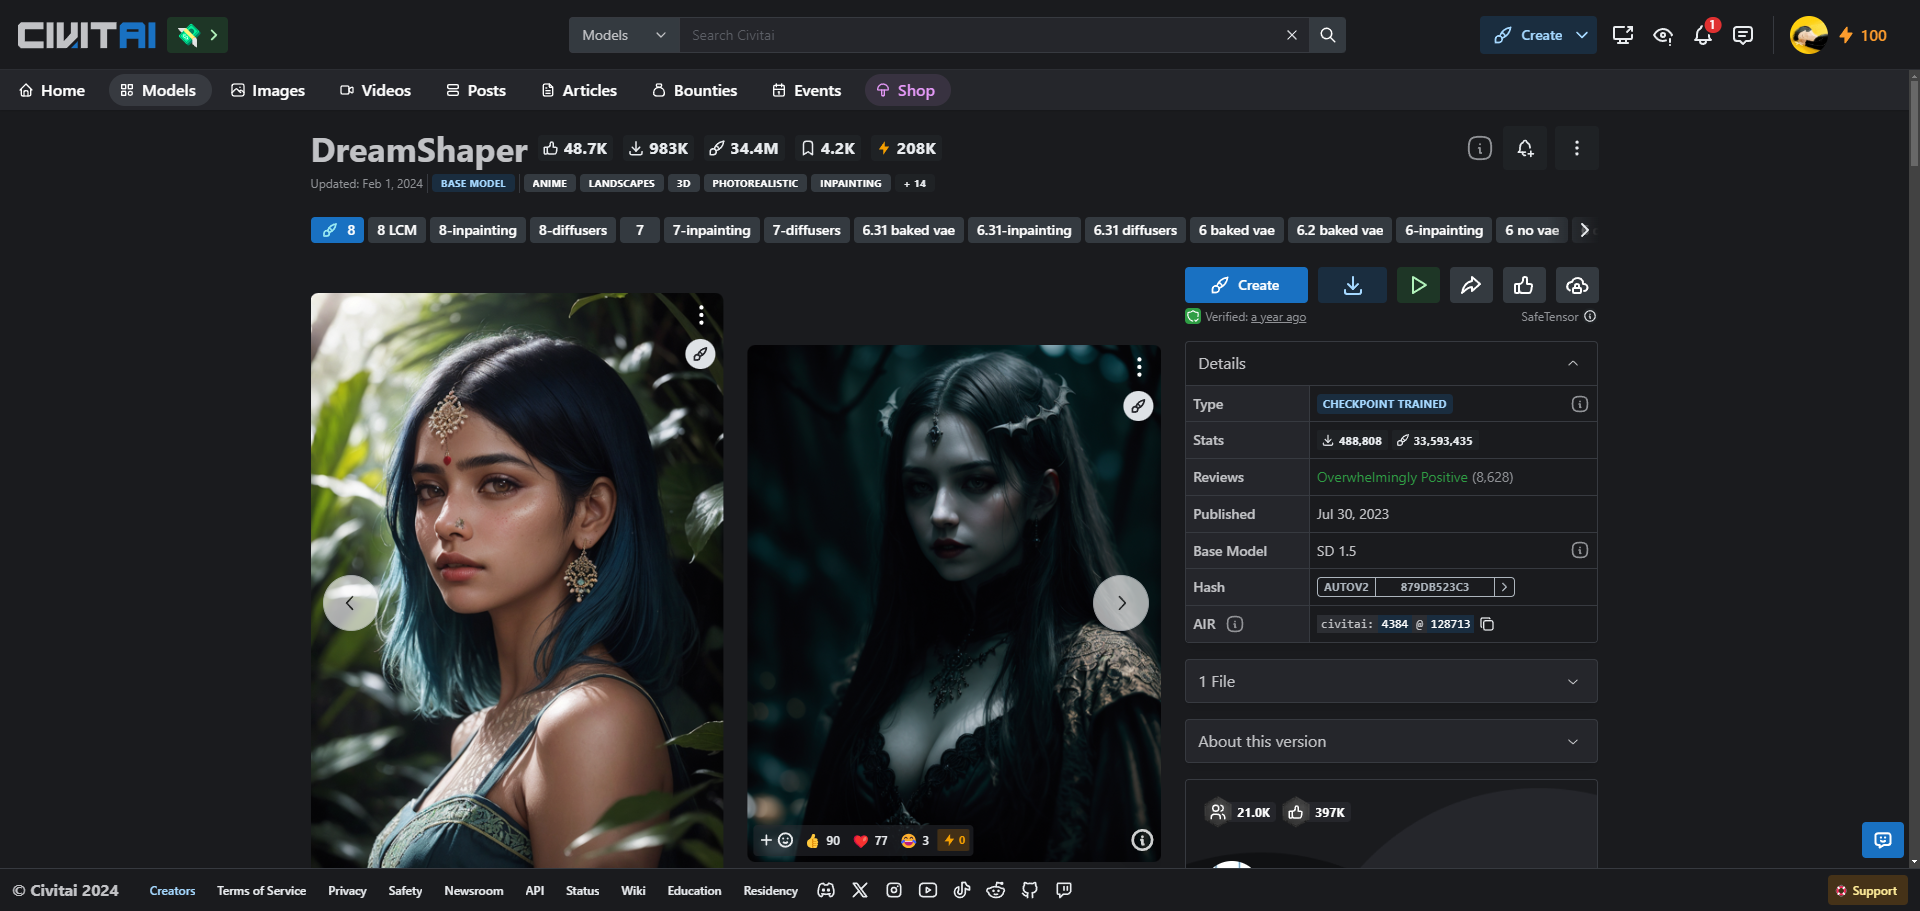The width and height of the screenshot is (1920, 911).
Task: Tip buzz on the second image
Action: (x=955, y=840)
